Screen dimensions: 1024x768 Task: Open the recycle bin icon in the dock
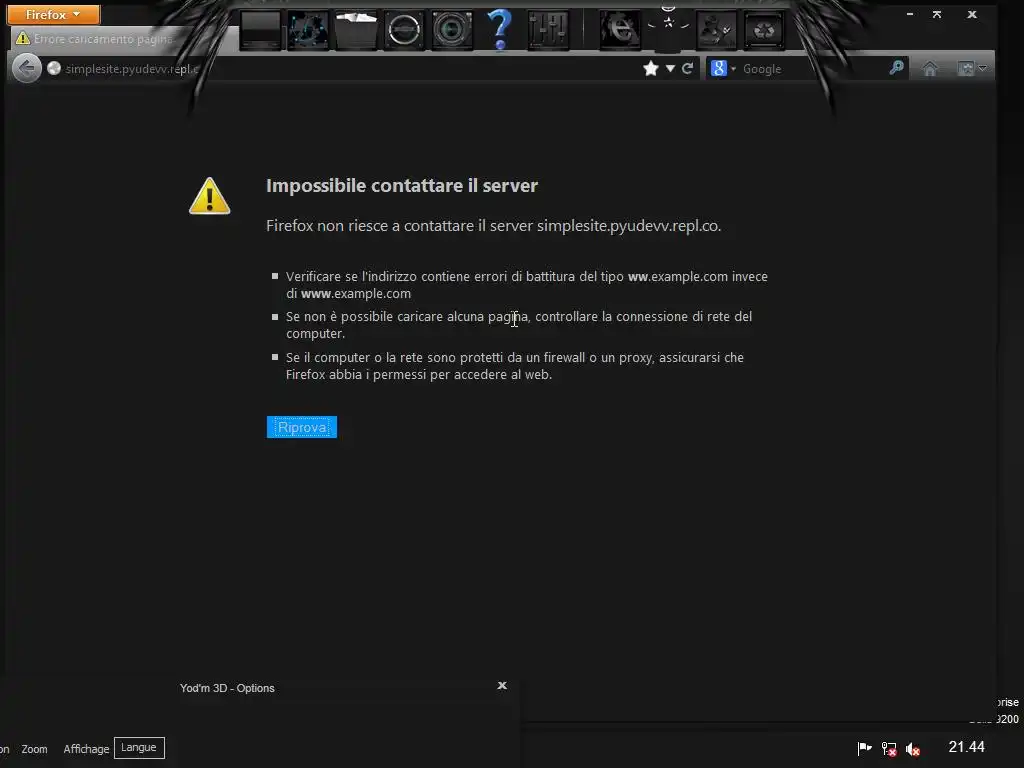pyautogui.click(x=764, y=29)
